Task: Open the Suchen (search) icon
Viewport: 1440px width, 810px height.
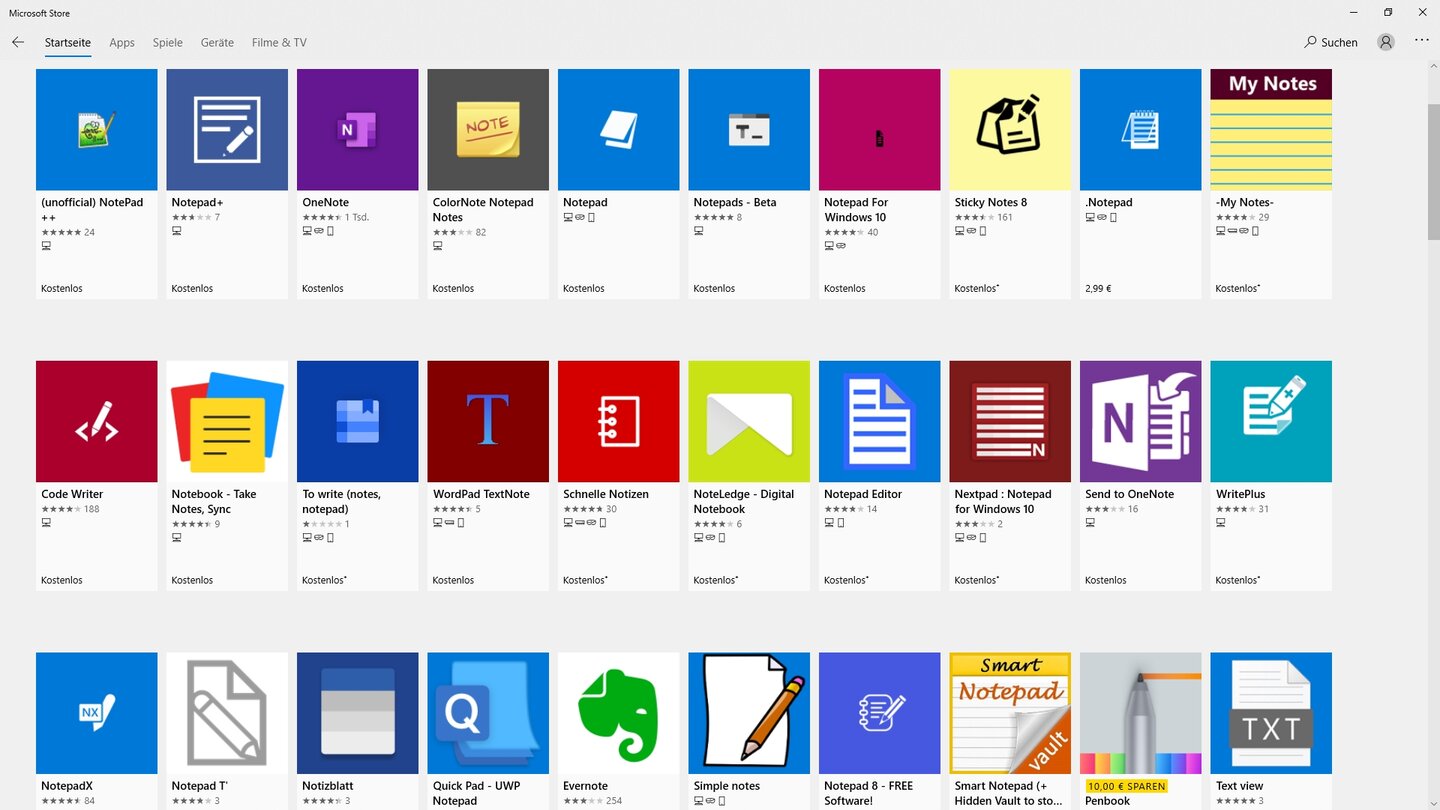Action: click(x=1331, y=42)
